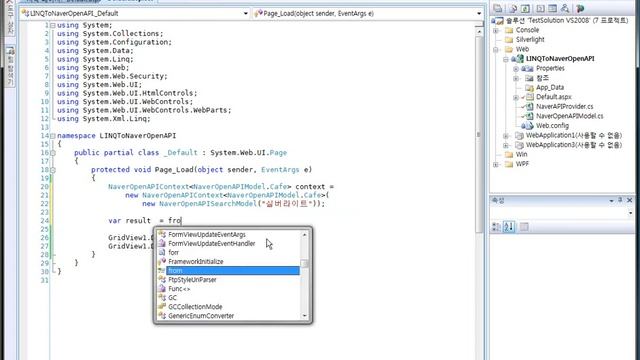Open Properties panel window position menu arrow
The image size is (640, 360).
[x=611, y=200]
